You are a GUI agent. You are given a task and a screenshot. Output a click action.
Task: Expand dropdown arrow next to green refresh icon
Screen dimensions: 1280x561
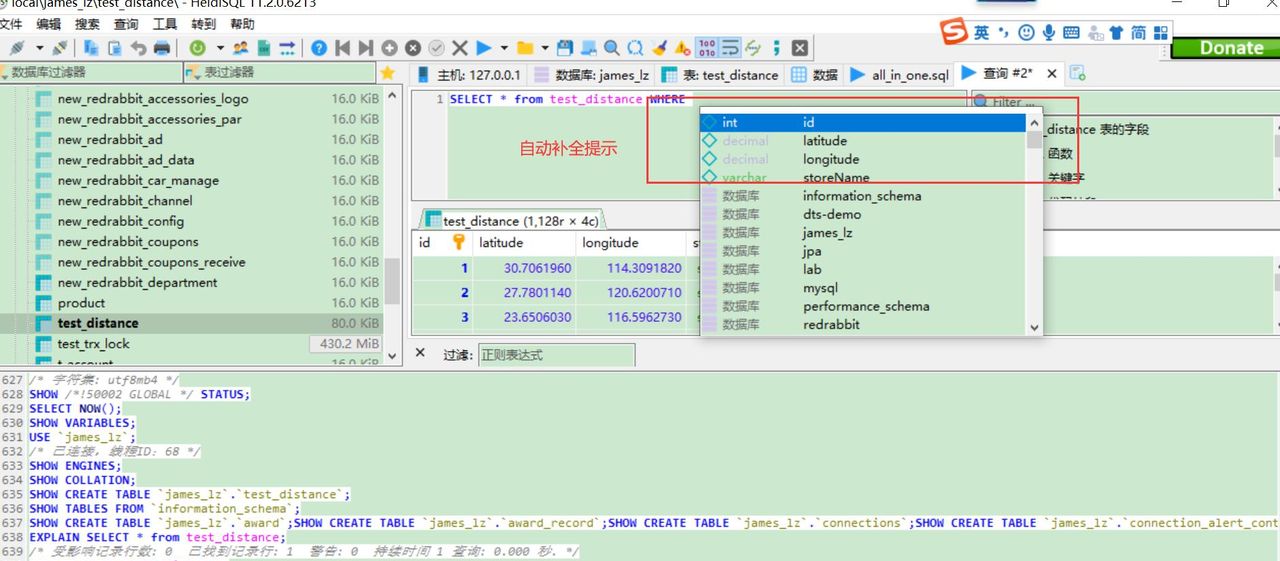click(218, 48)
